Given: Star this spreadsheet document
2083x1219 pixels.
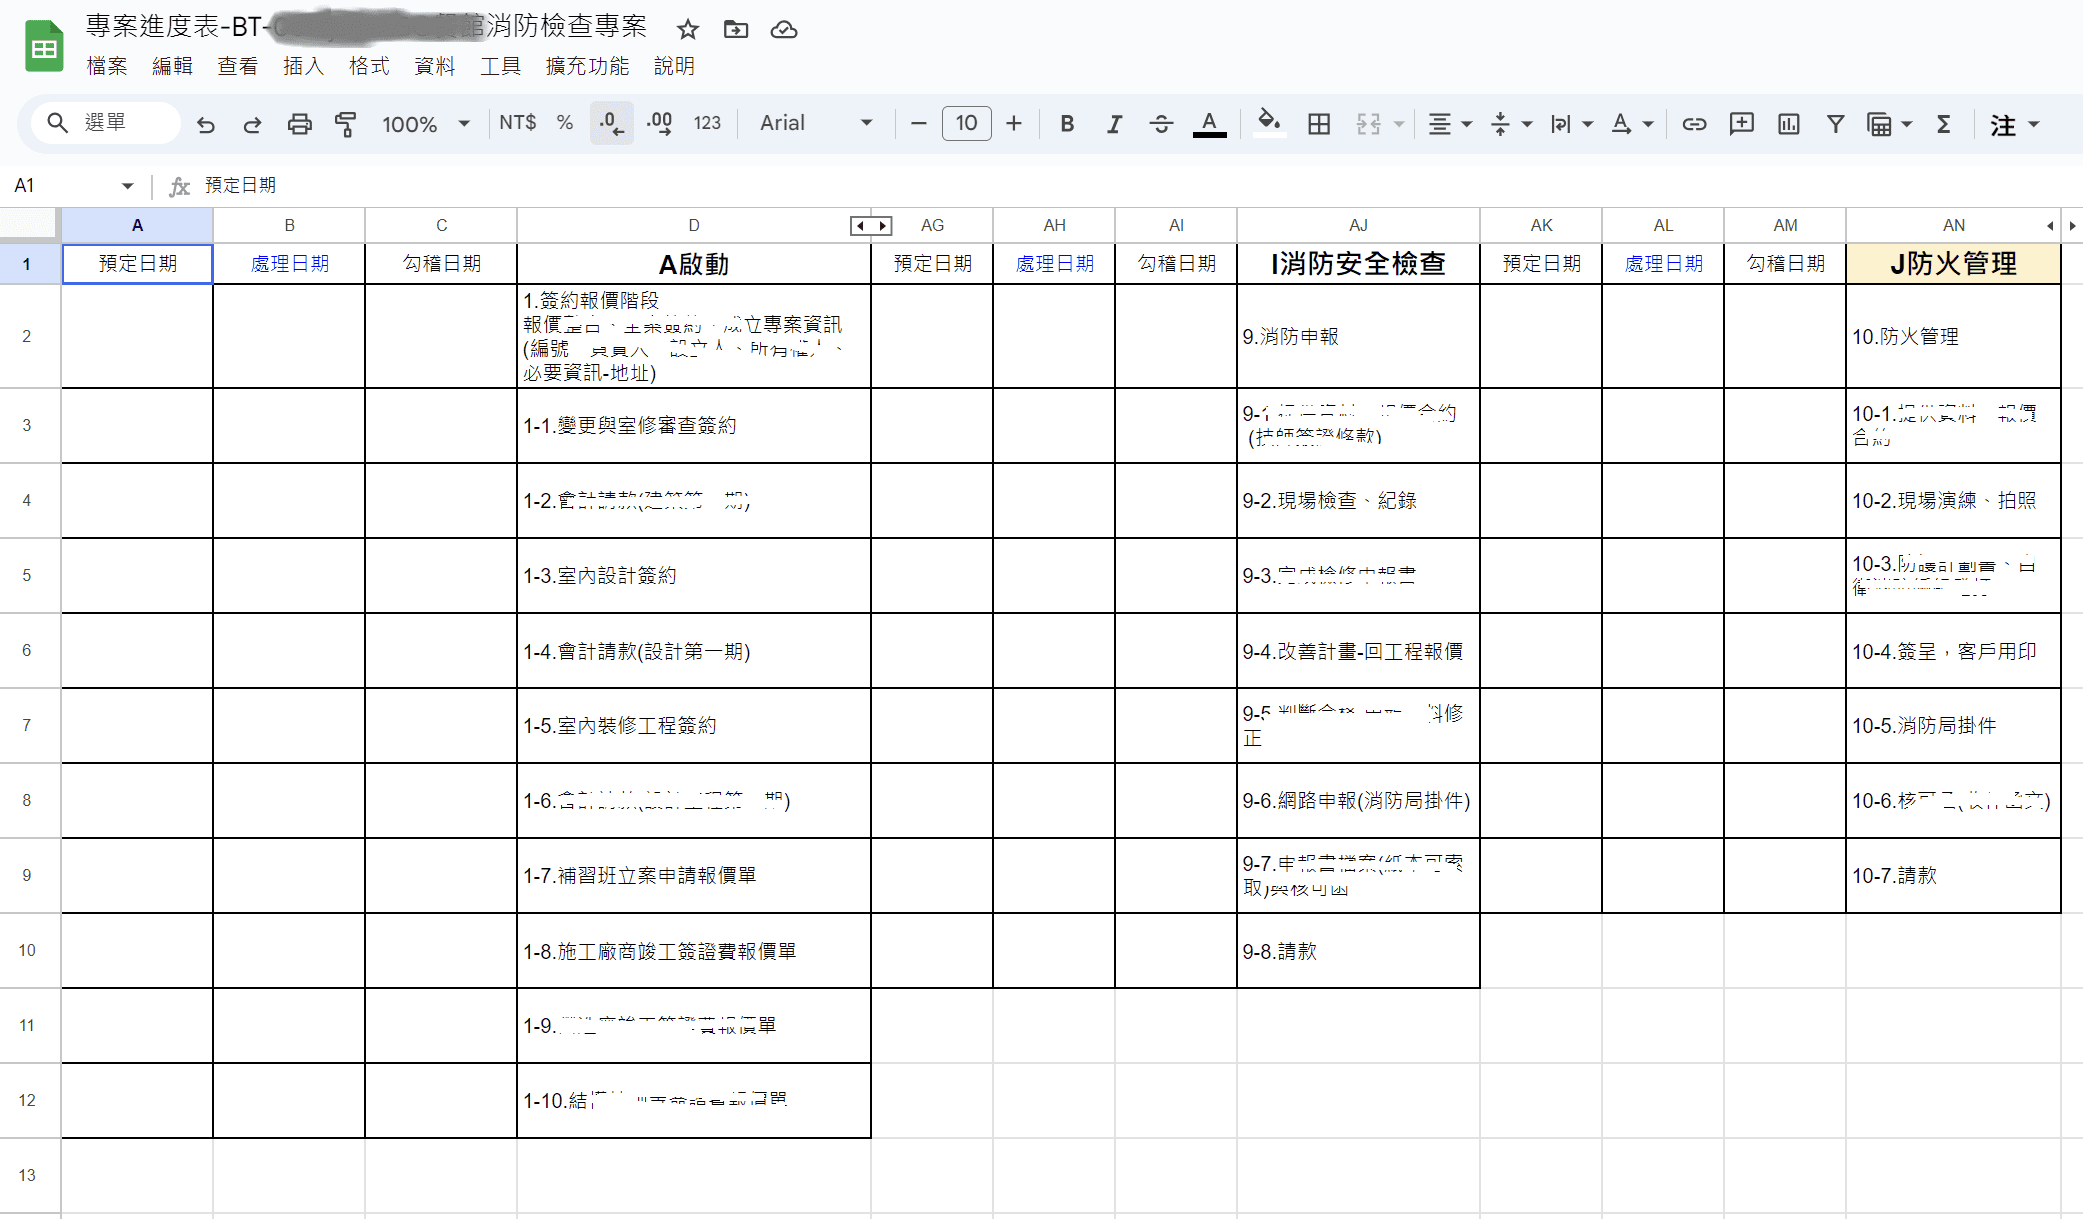Looking at the screenshot, I should [x=687, y=29].
